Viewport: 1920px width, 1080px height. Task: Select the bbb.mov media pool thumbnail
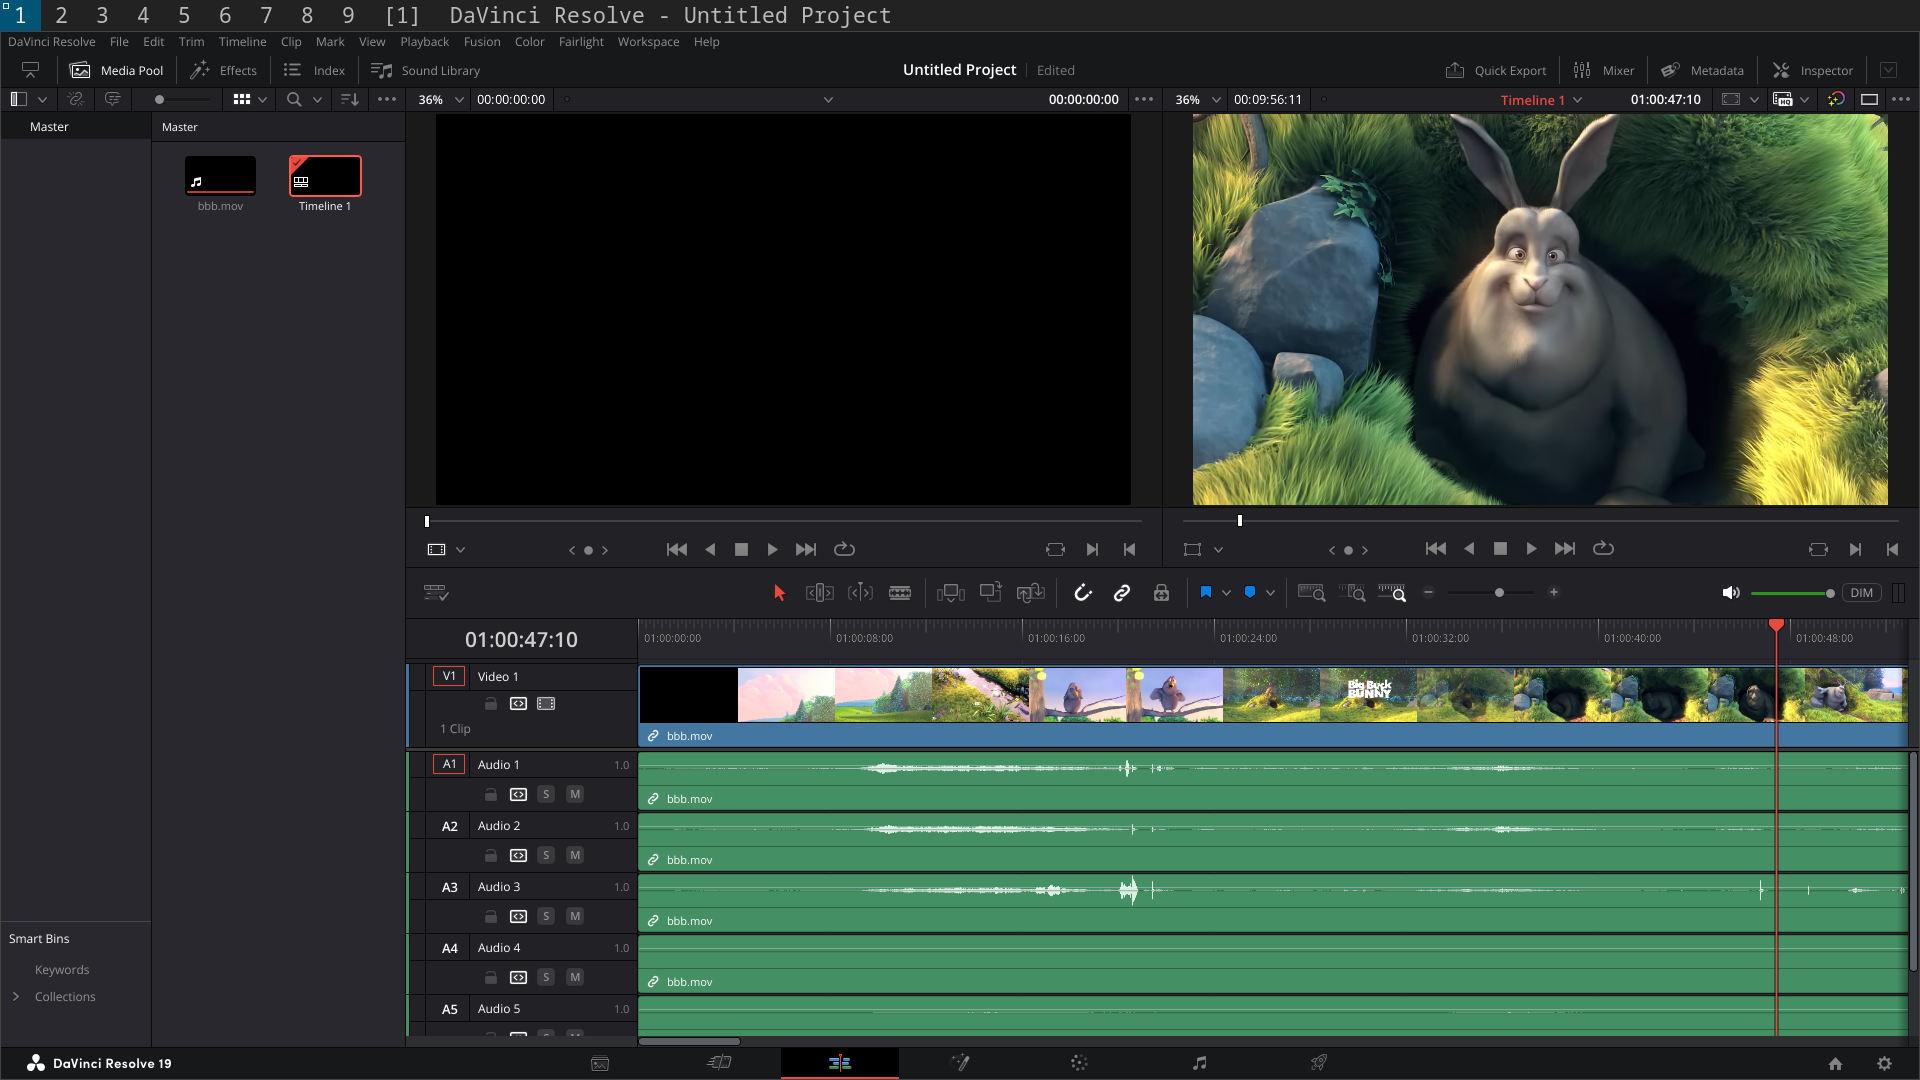click(x=220, y=176)
